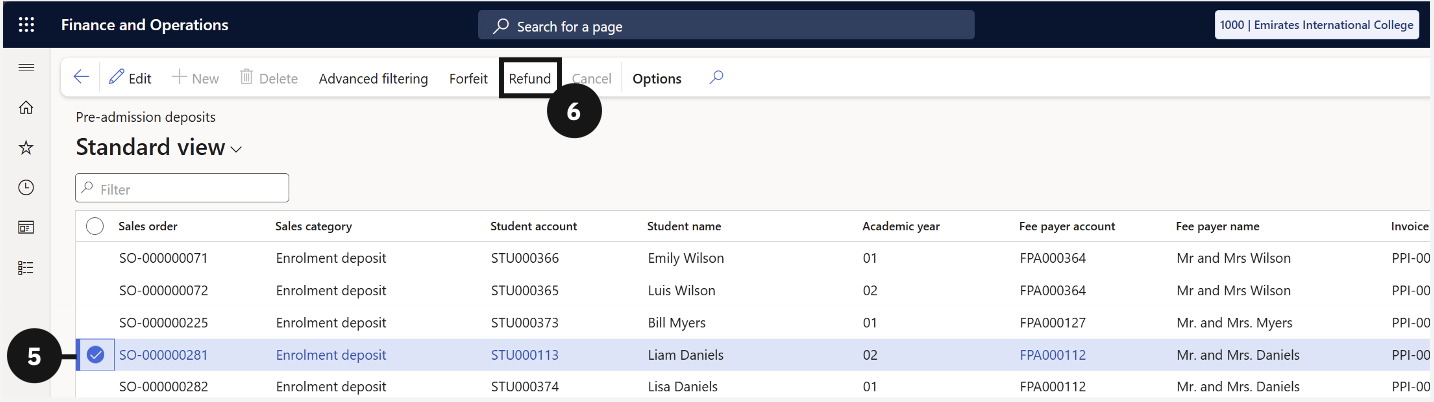Viewport: 1434px width, 402px height.
Task: Click the Forfeit action
Action: pos(468,79)
